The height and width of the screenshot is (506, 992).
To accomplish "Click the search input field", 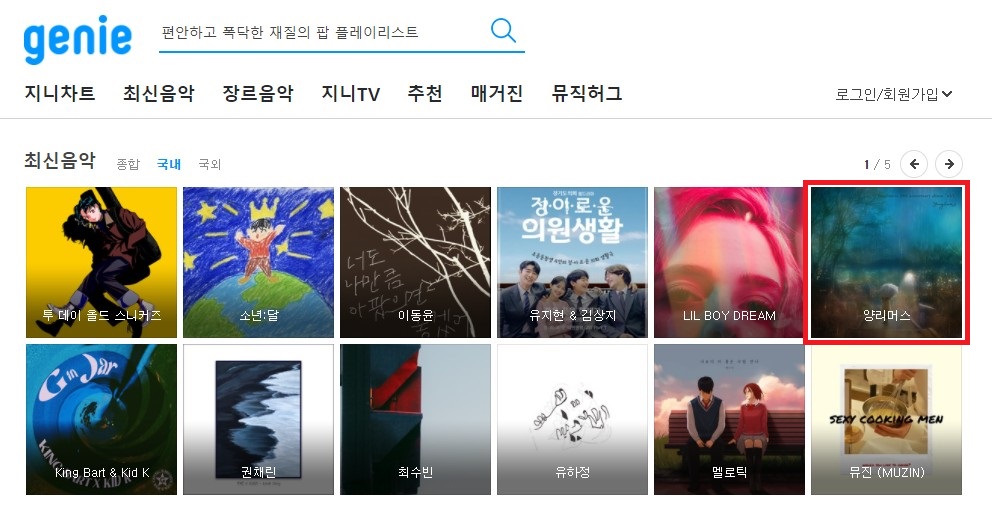I will 323,32.
